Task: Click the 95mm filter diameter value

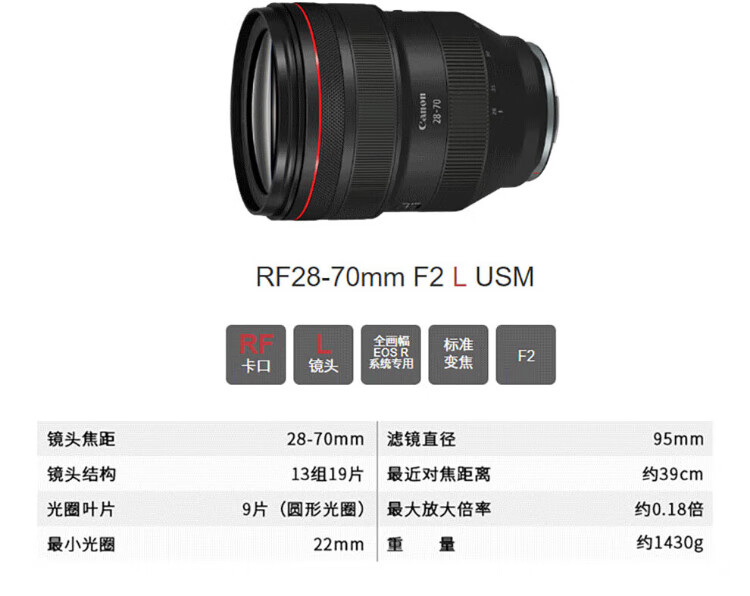Action: click(678, 439)
